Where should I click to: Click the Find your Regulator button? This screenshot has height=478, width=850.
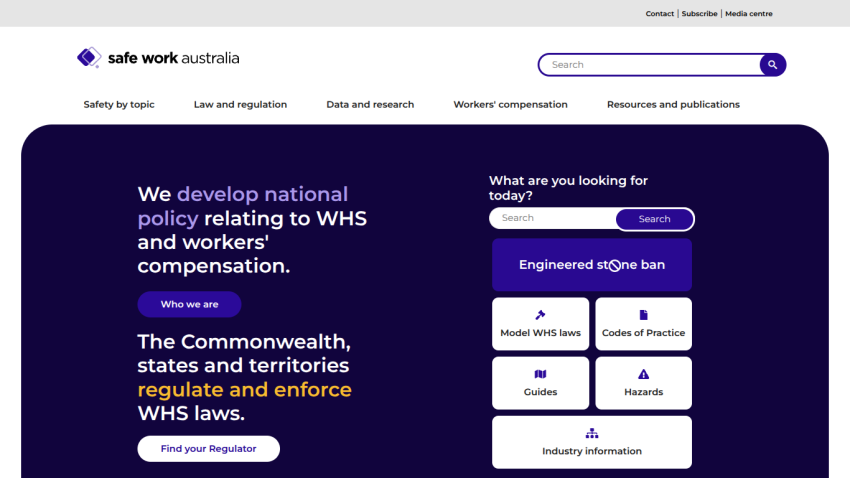[x=208, y=449]
